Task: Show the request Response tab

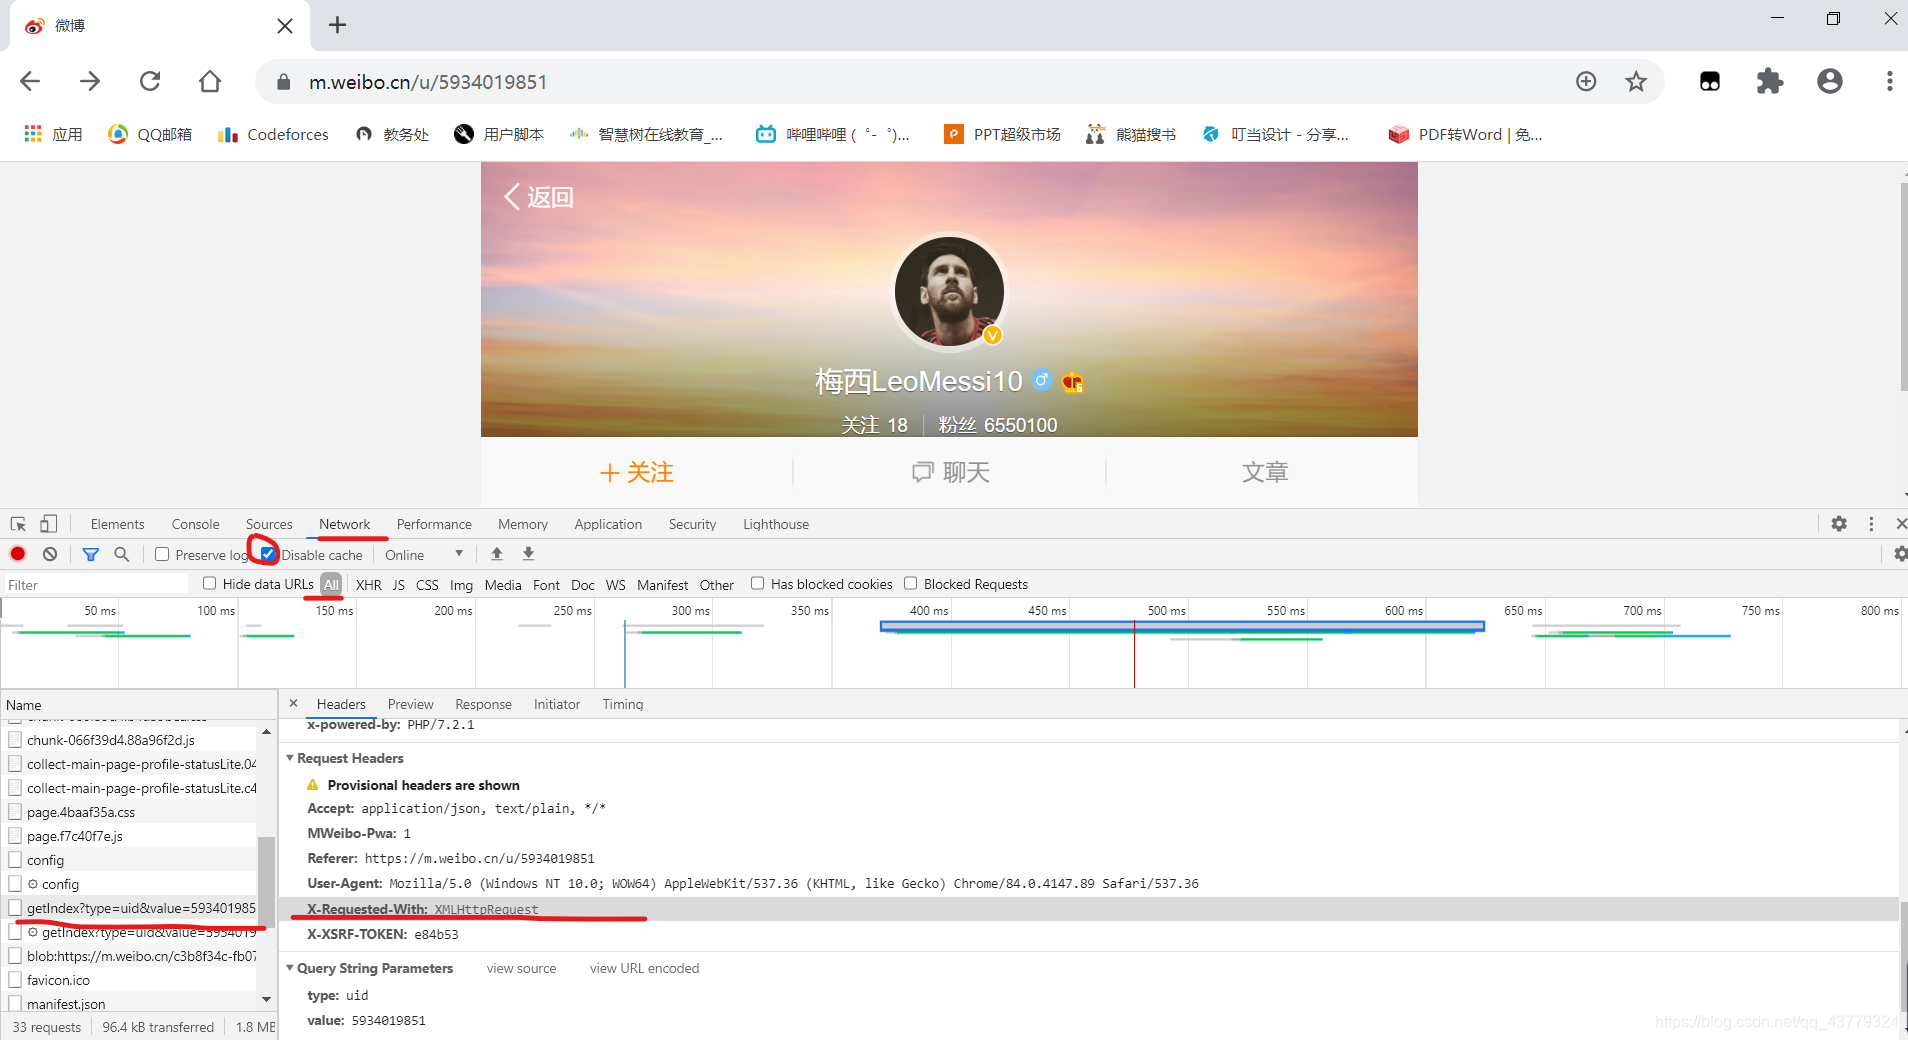Action: coord(483,704)
